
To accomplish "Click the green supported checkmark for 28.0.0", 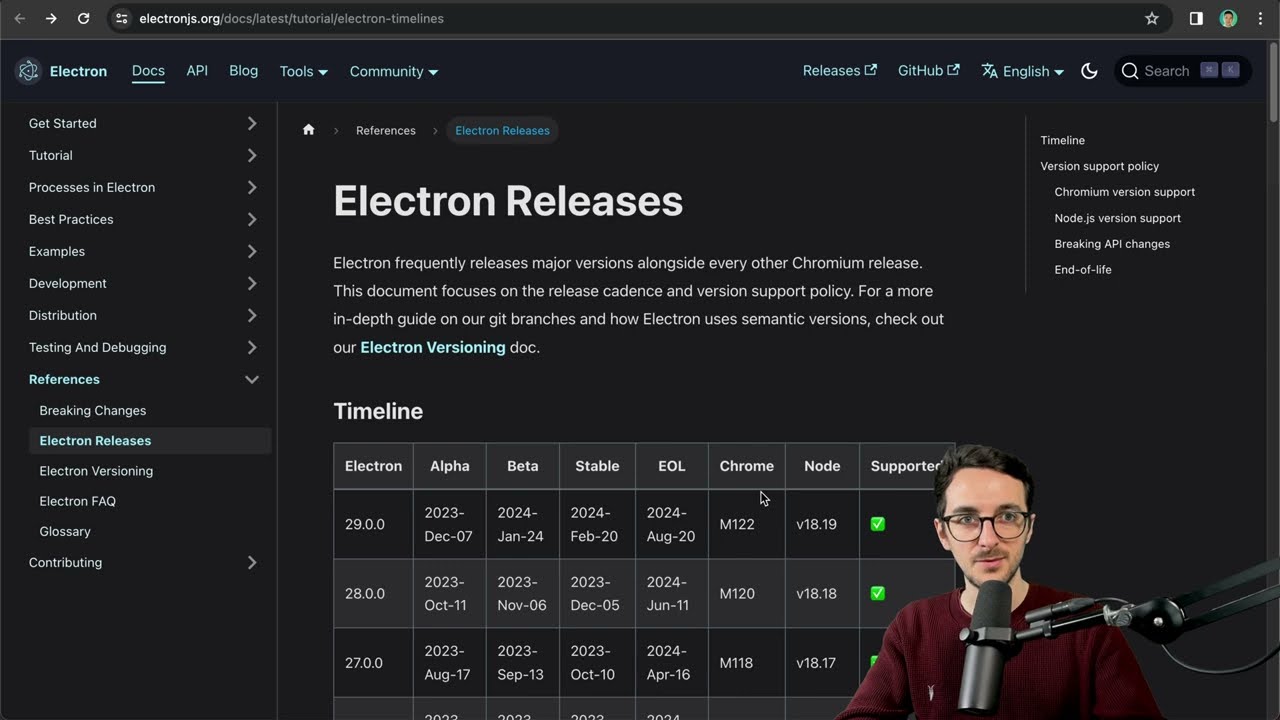I will (878, 593).
